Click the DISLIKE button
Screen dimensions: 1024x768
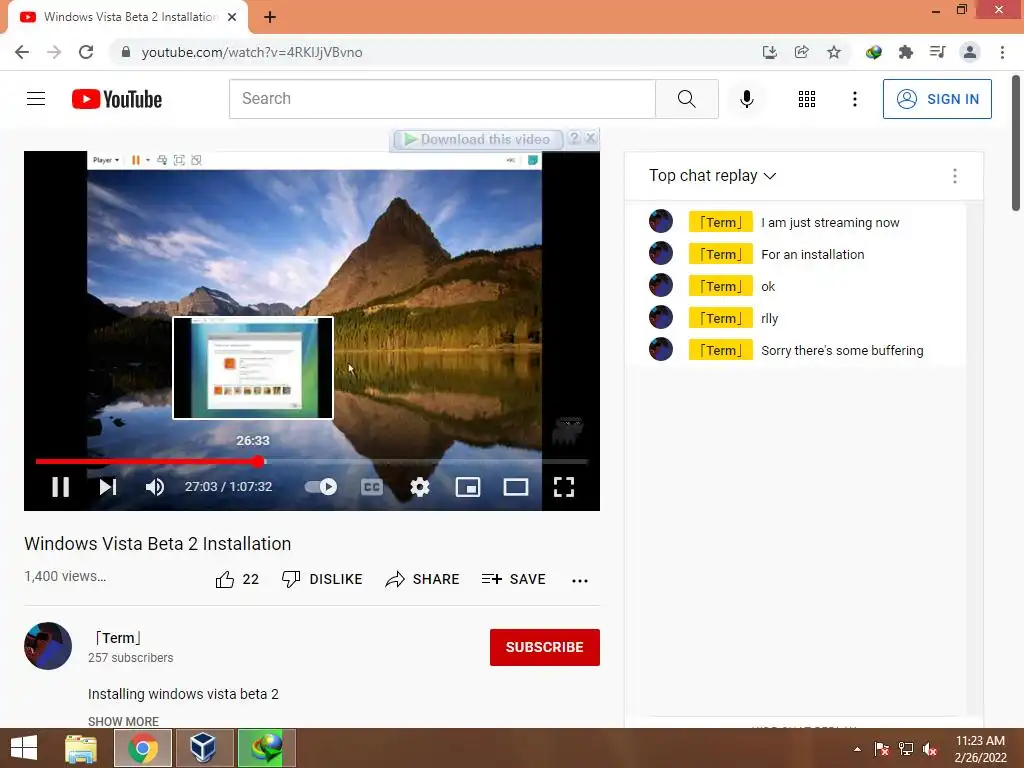pos(322,579)
